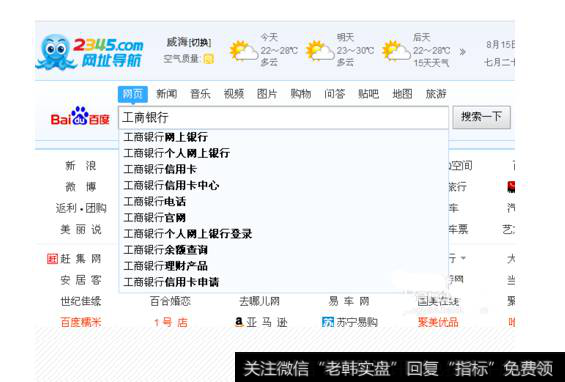
Task: Open the 美丽说 link
Action: [81, 230]
